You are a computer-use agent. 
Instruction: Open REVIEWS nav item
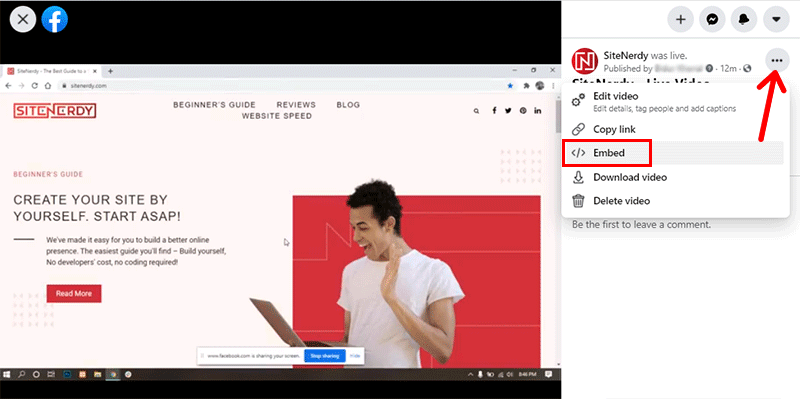[x=296, y=105]
